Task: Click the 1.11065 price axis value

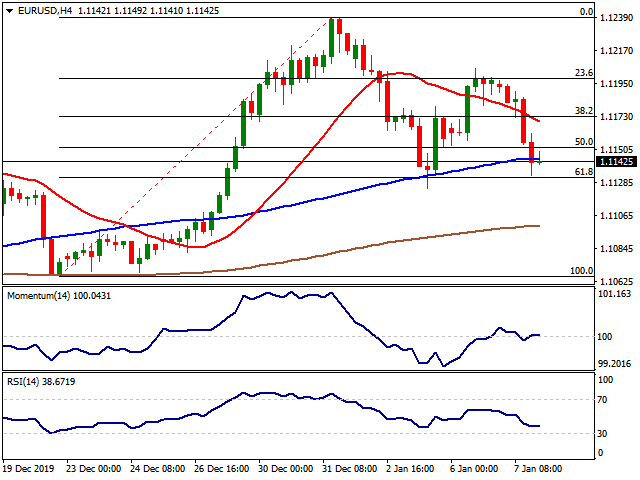Action: 616,216
